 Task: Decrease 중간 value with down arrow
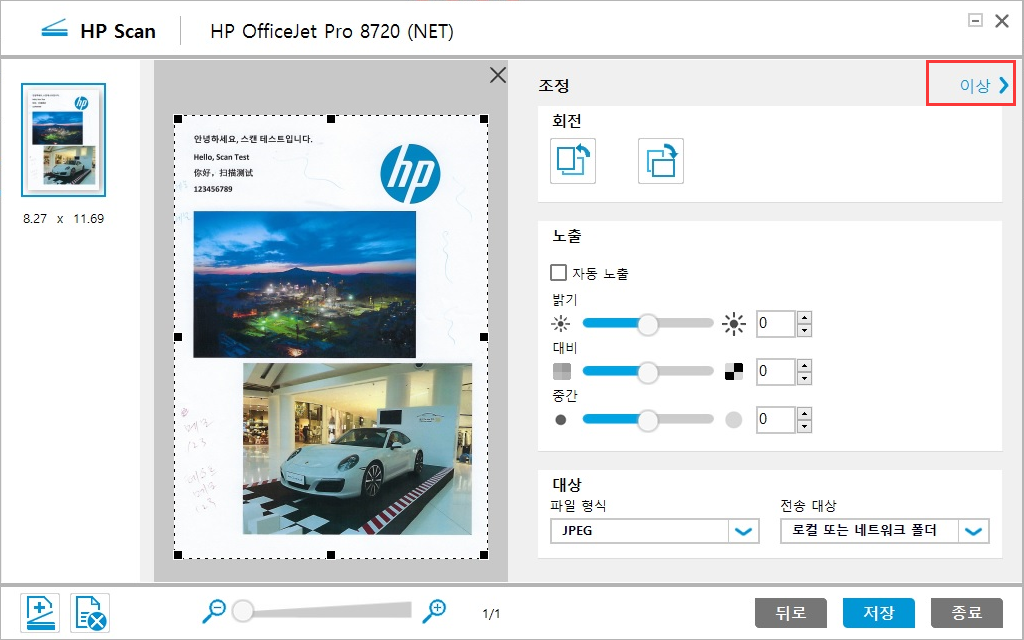805,426
